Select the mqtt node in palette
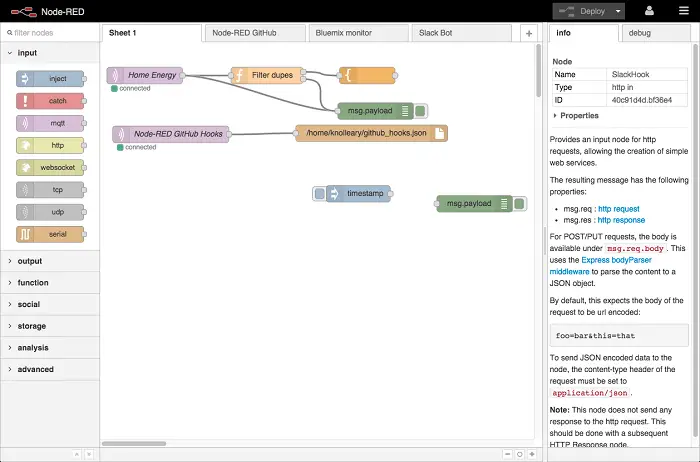700x462 pixels. [50, 123]
